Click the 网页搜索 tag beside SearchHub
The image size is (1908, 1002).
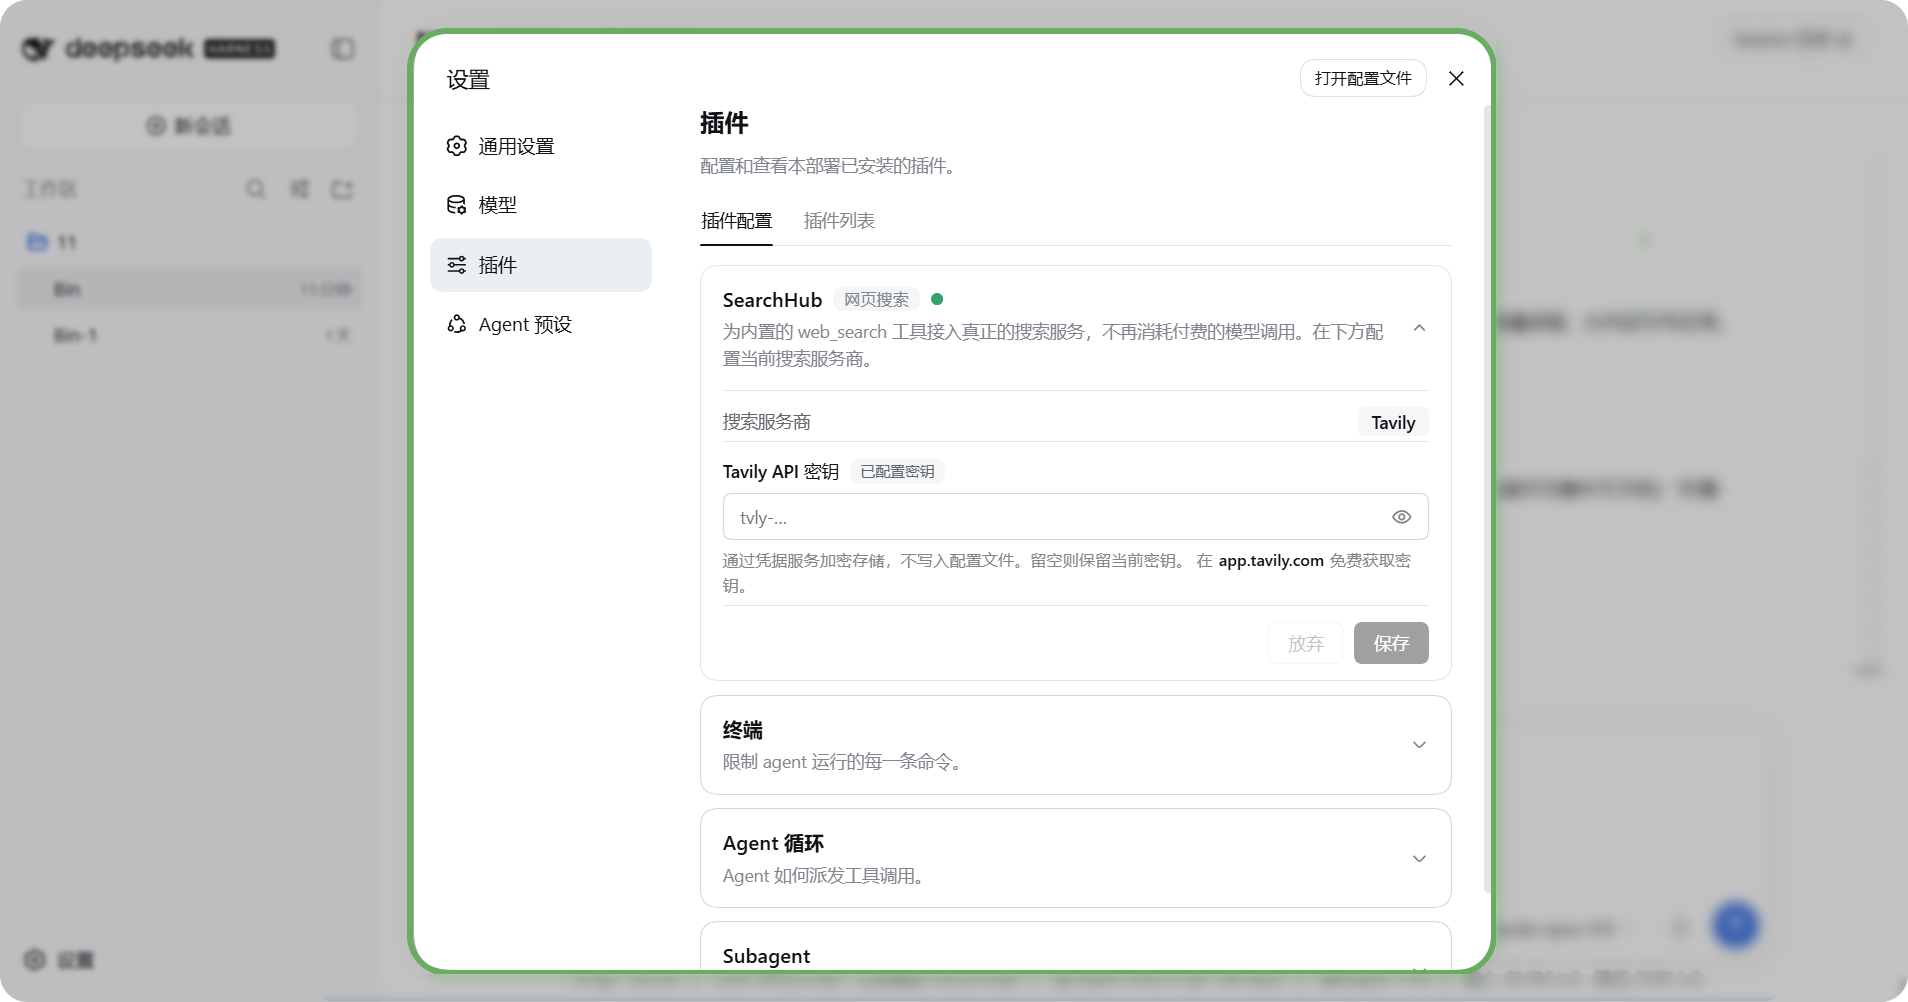pyautogui.click(x=876, y=300)
